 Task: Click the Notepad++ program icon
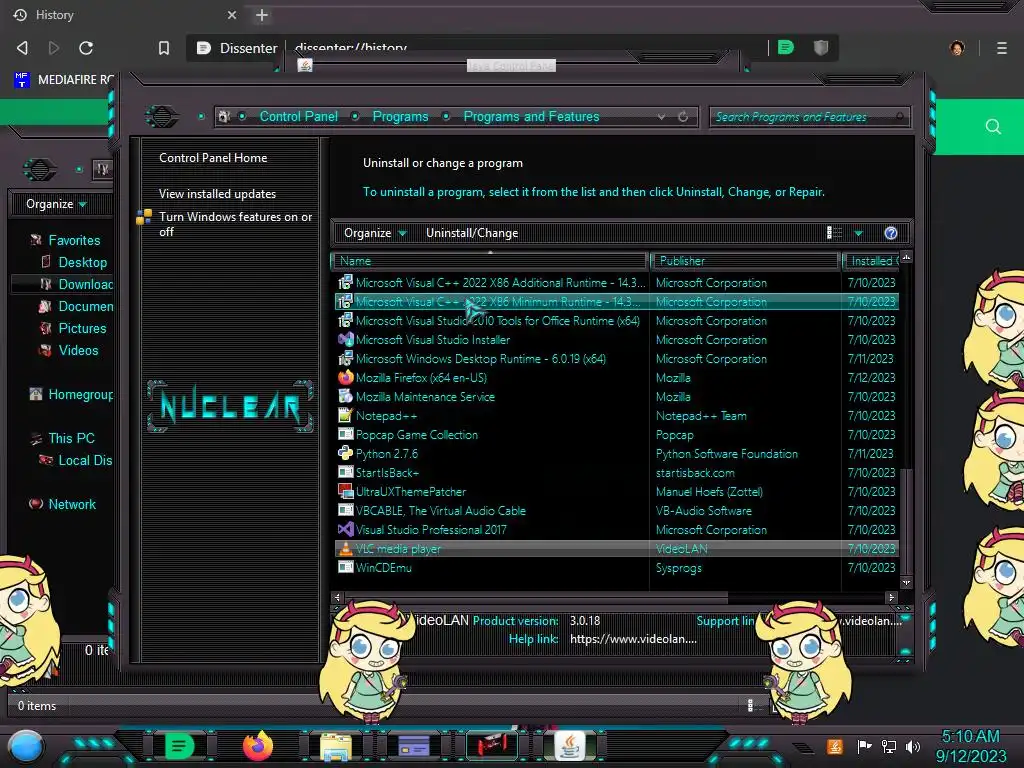345,415
